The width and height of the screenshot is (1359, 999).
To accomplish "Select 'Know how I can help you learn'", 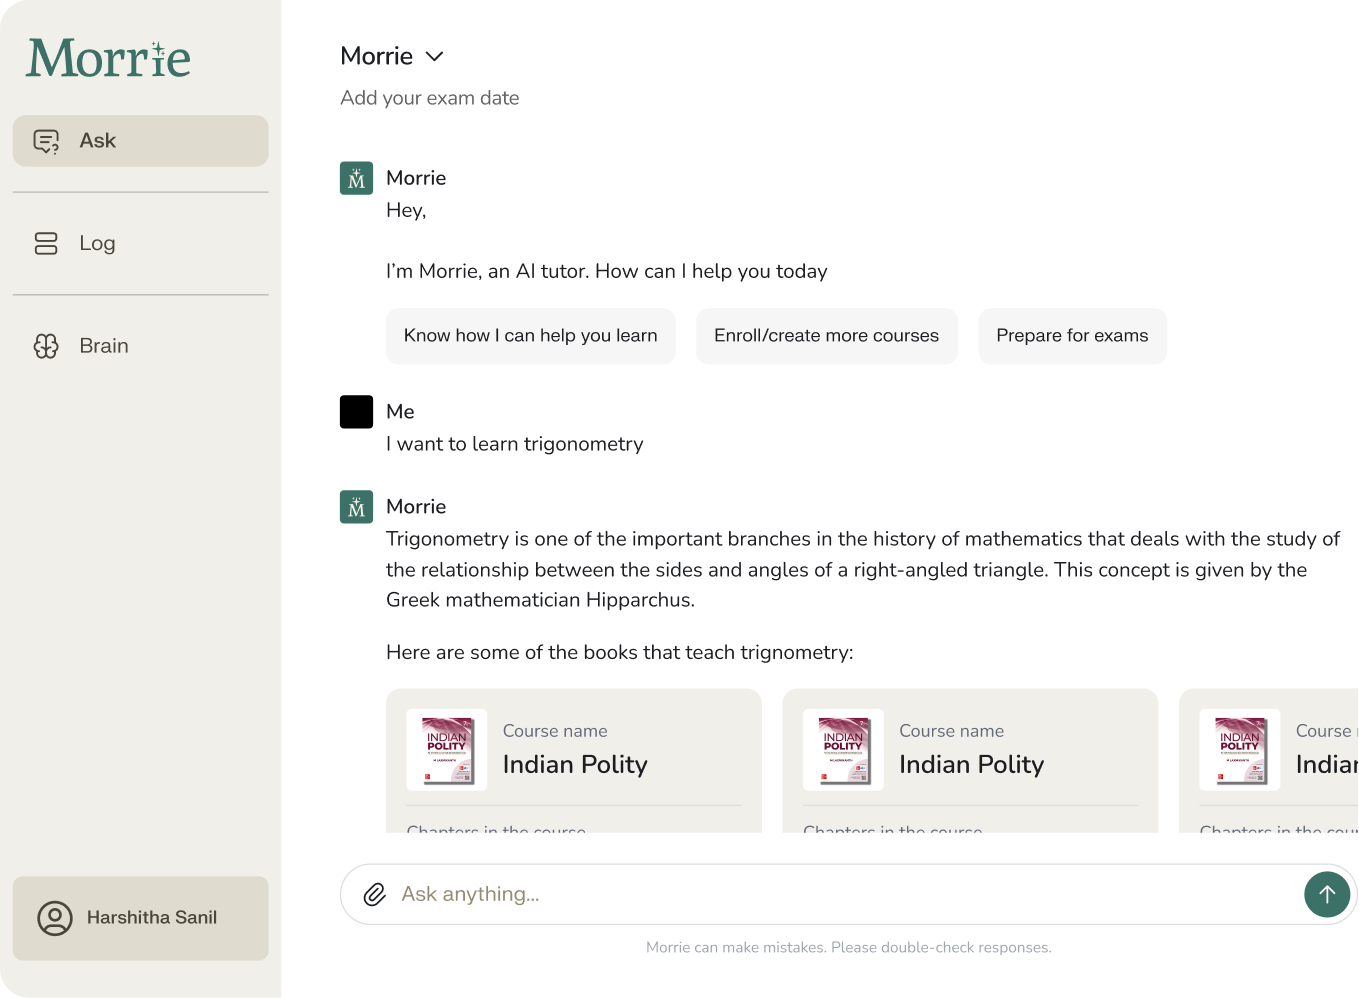I will point(530,336).
